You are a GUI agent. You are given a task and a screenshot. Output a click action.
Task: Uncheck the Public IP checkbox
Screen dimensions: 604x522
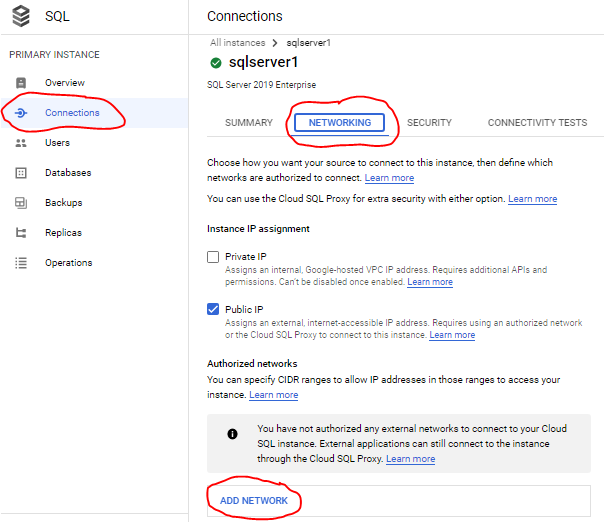point(213,309)
